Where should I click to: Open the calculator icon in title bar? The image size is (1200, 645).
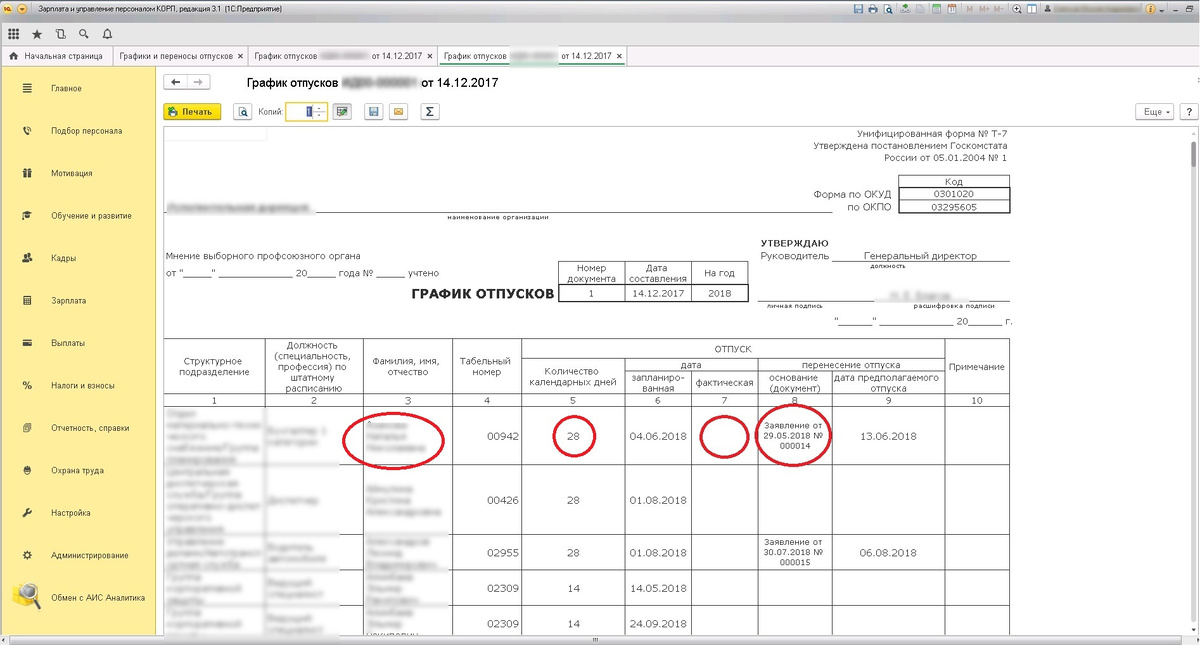[x=936, y=9]
